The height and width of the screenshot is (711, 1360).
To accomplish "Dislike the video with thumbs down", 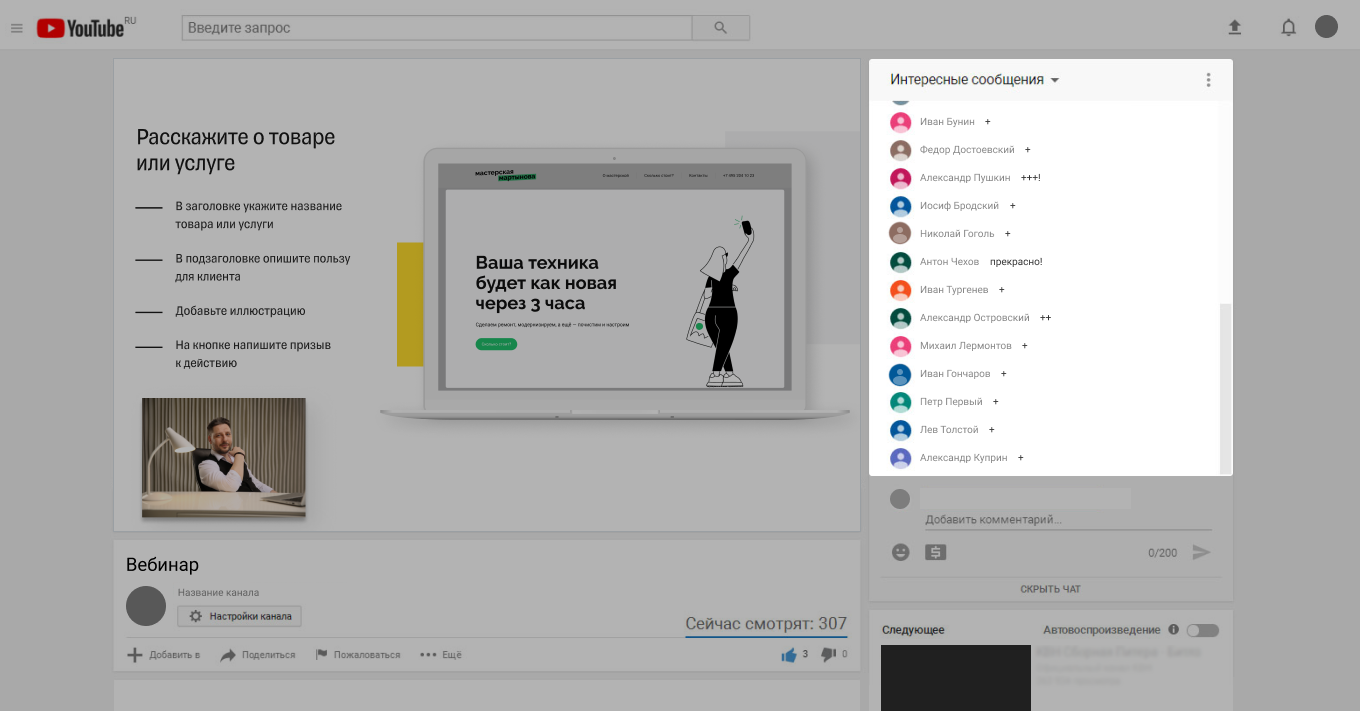I will point(828,655).
